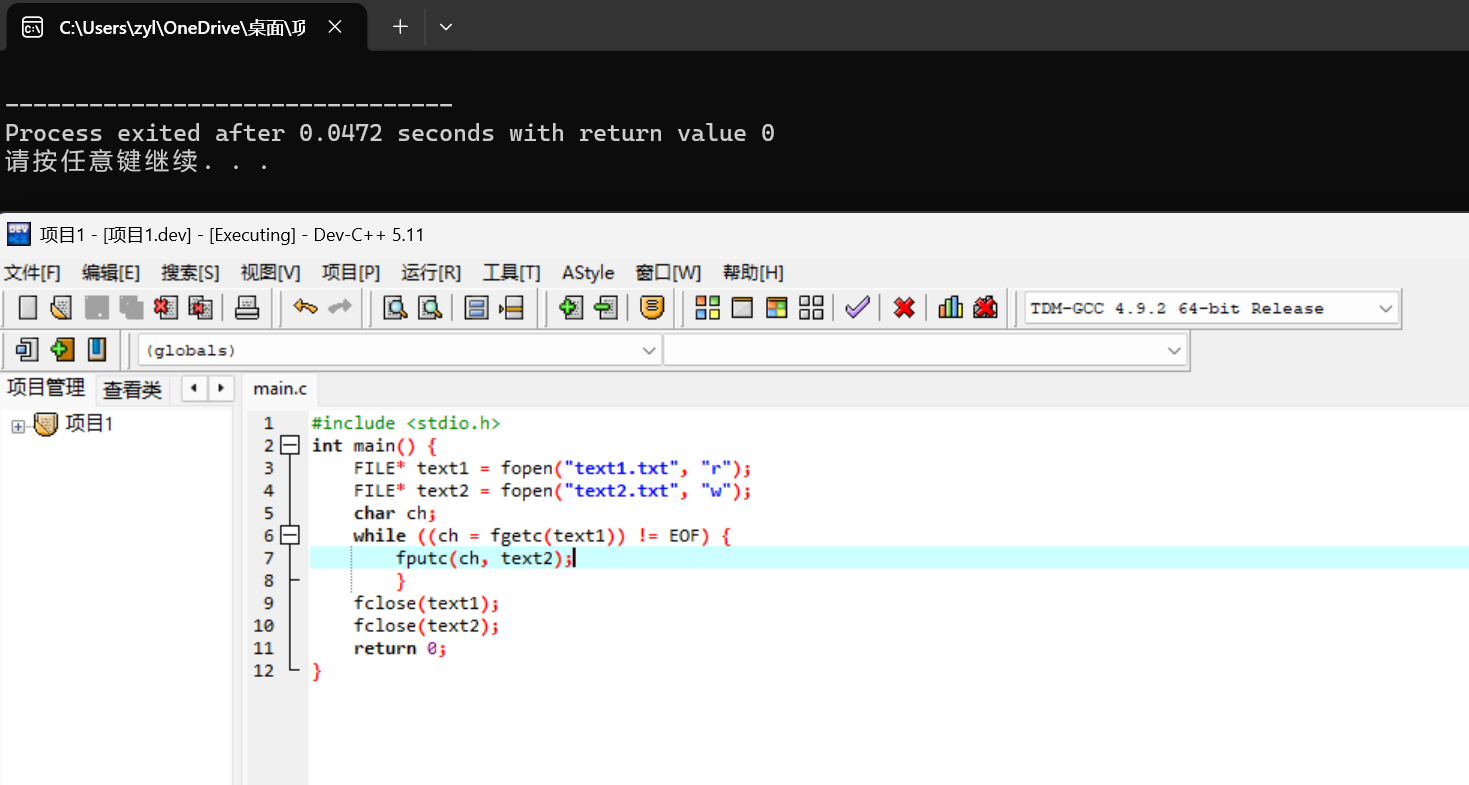Screen dimensions: 1469x785
Task: Click the Compile colored squares icon
Action: tap(708, 308)
